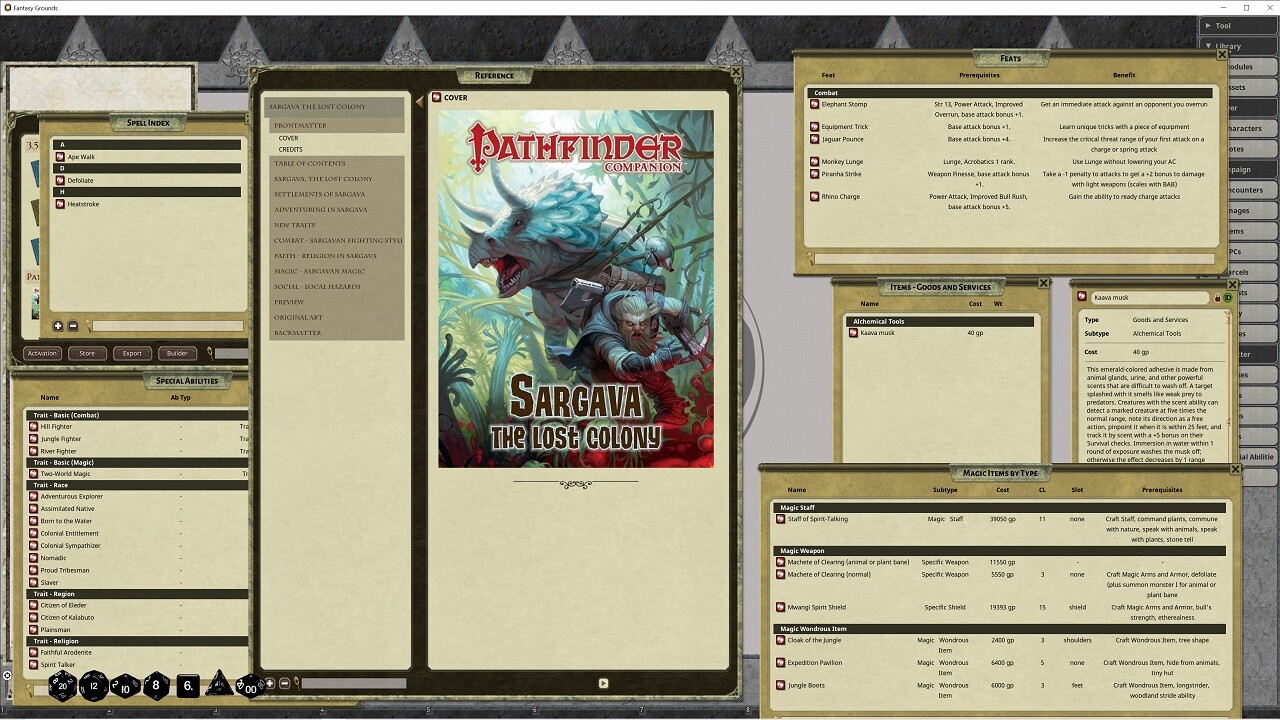This screenshot has height=720, width=1280.
Task: Open Staff of Spirit-Talking record icon
Action: click(781, 519)
